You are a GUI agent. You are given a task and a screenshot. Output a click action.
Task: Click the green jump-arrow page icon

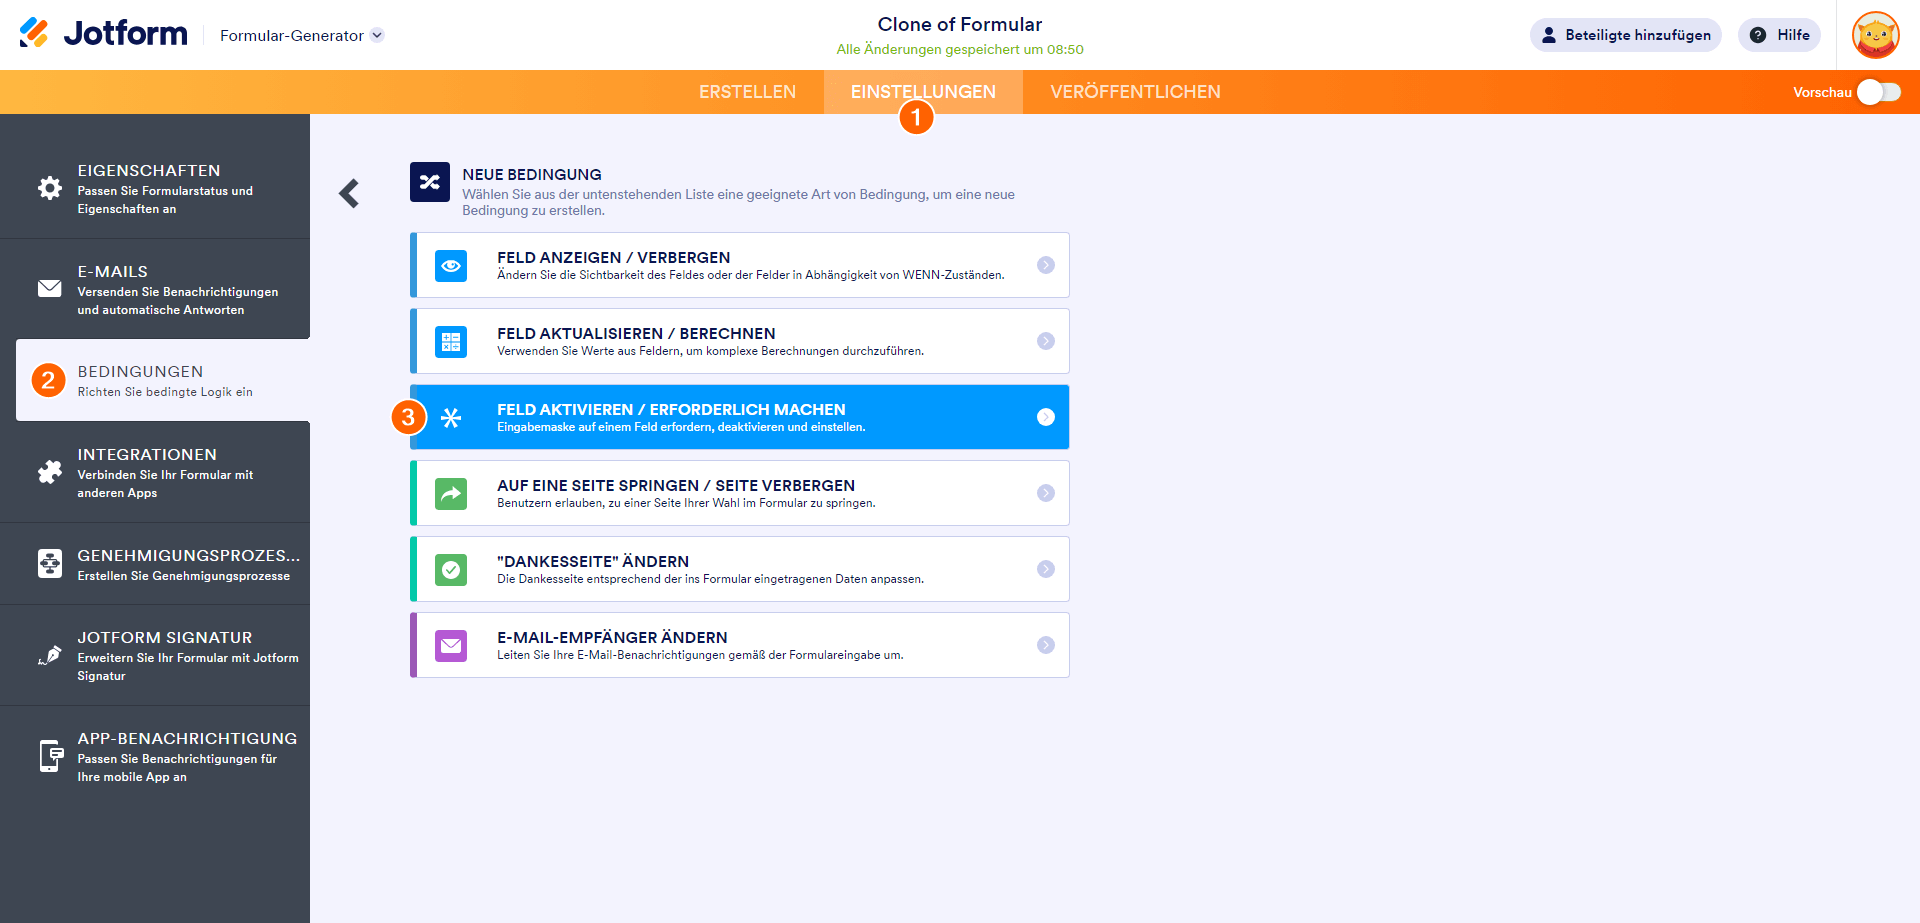(451, 493)
